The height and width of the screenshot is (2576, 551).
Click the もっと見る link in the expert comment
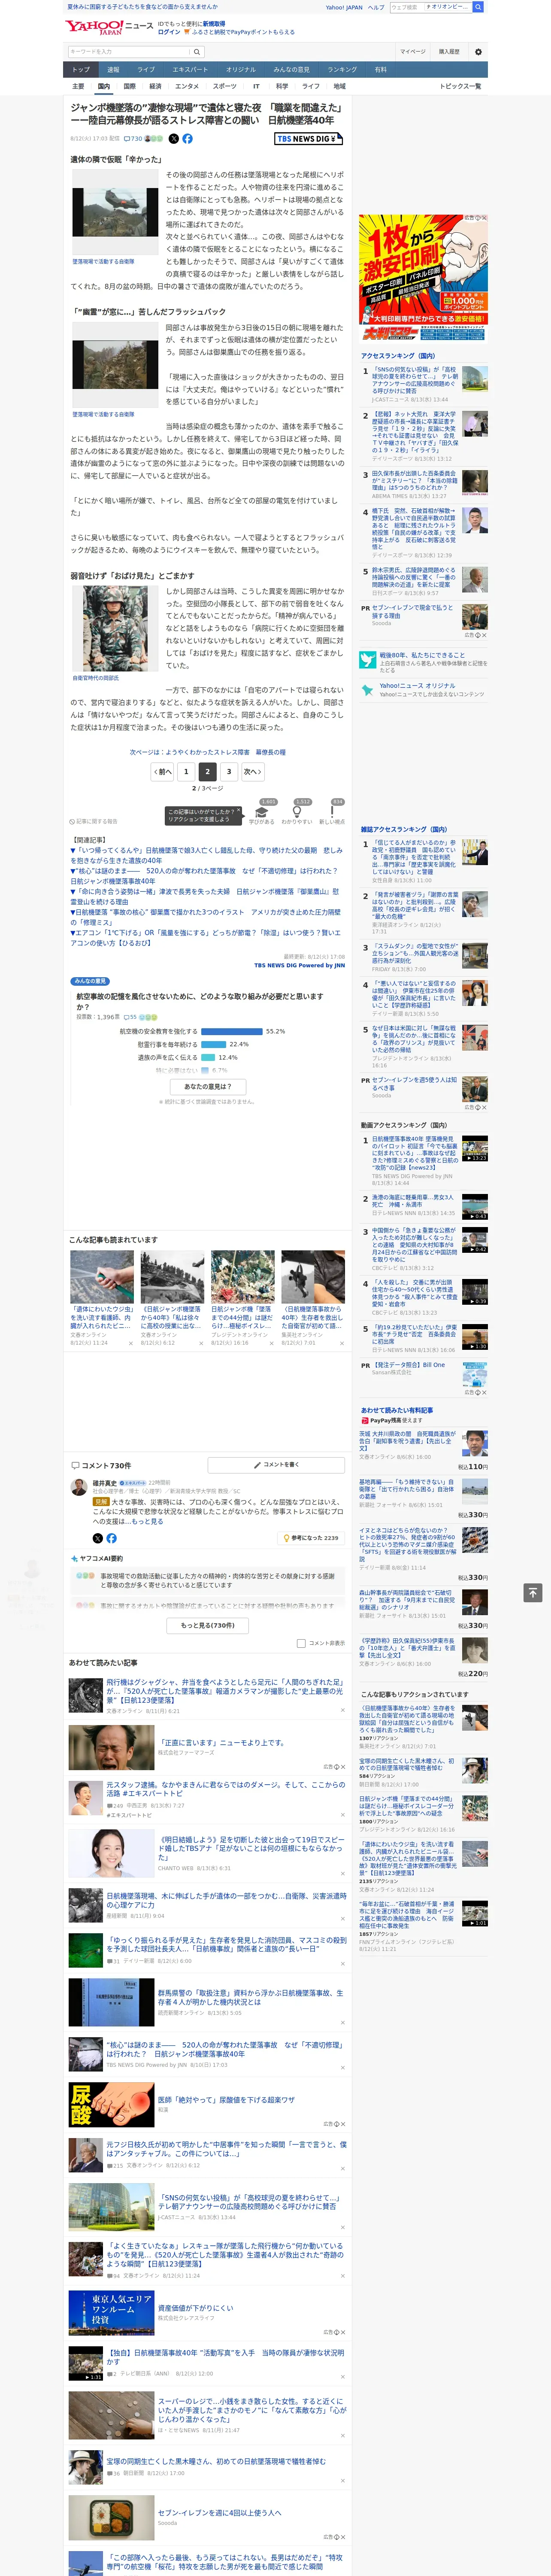[x=148, y=1521]
